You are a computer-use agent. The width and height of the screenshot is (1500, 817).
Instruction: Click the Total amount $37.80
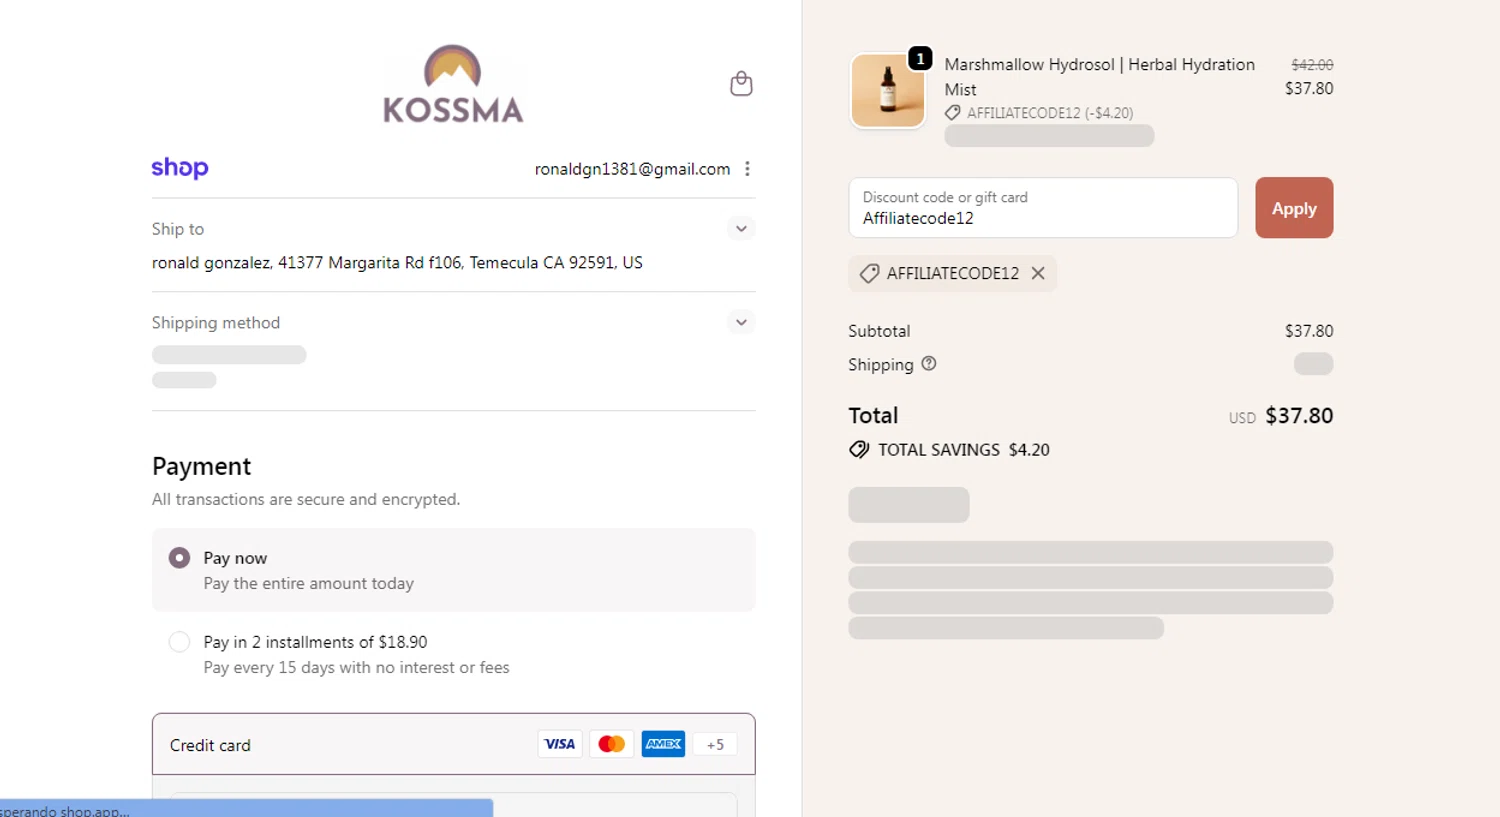pos(1299,415)
